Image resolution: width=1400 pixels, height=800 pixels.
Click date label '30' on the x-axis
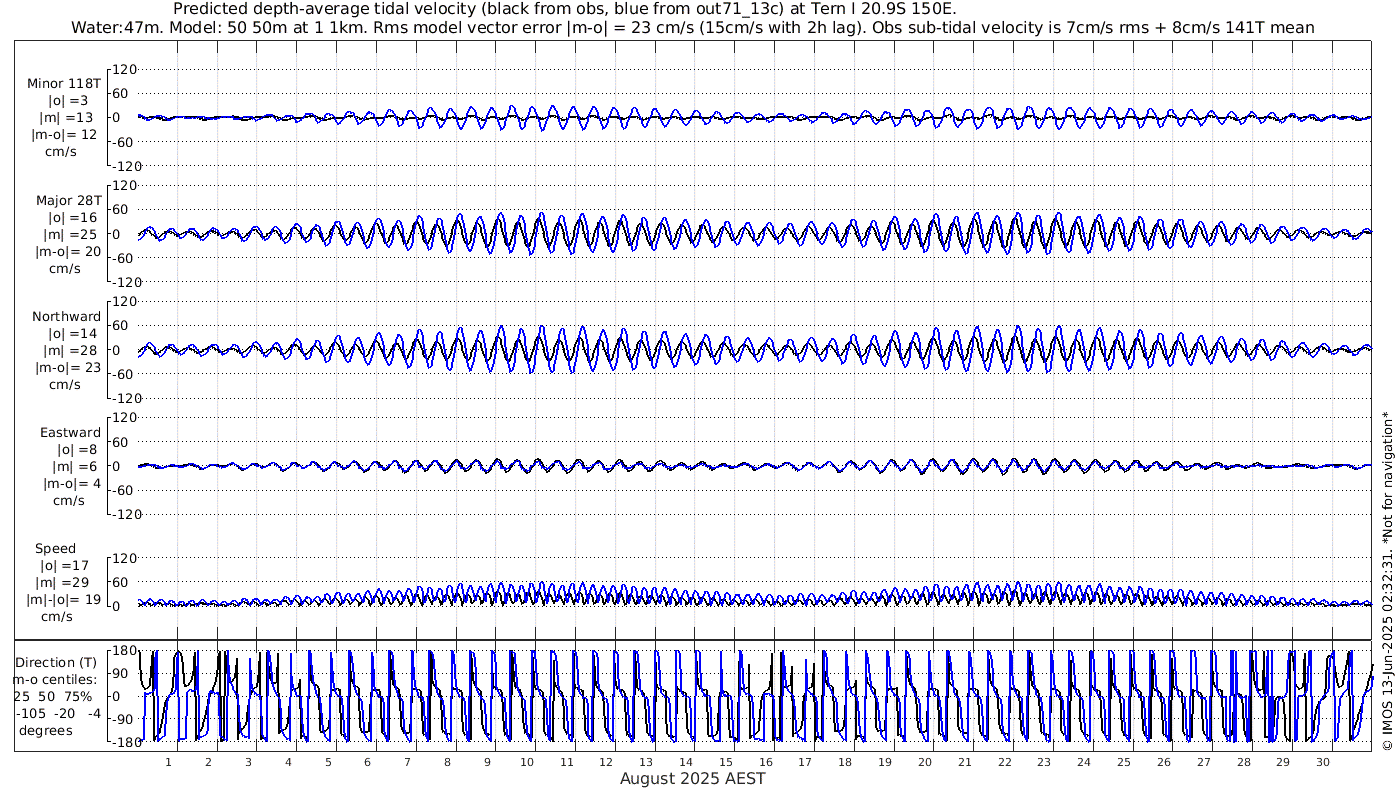(1324, 762)
